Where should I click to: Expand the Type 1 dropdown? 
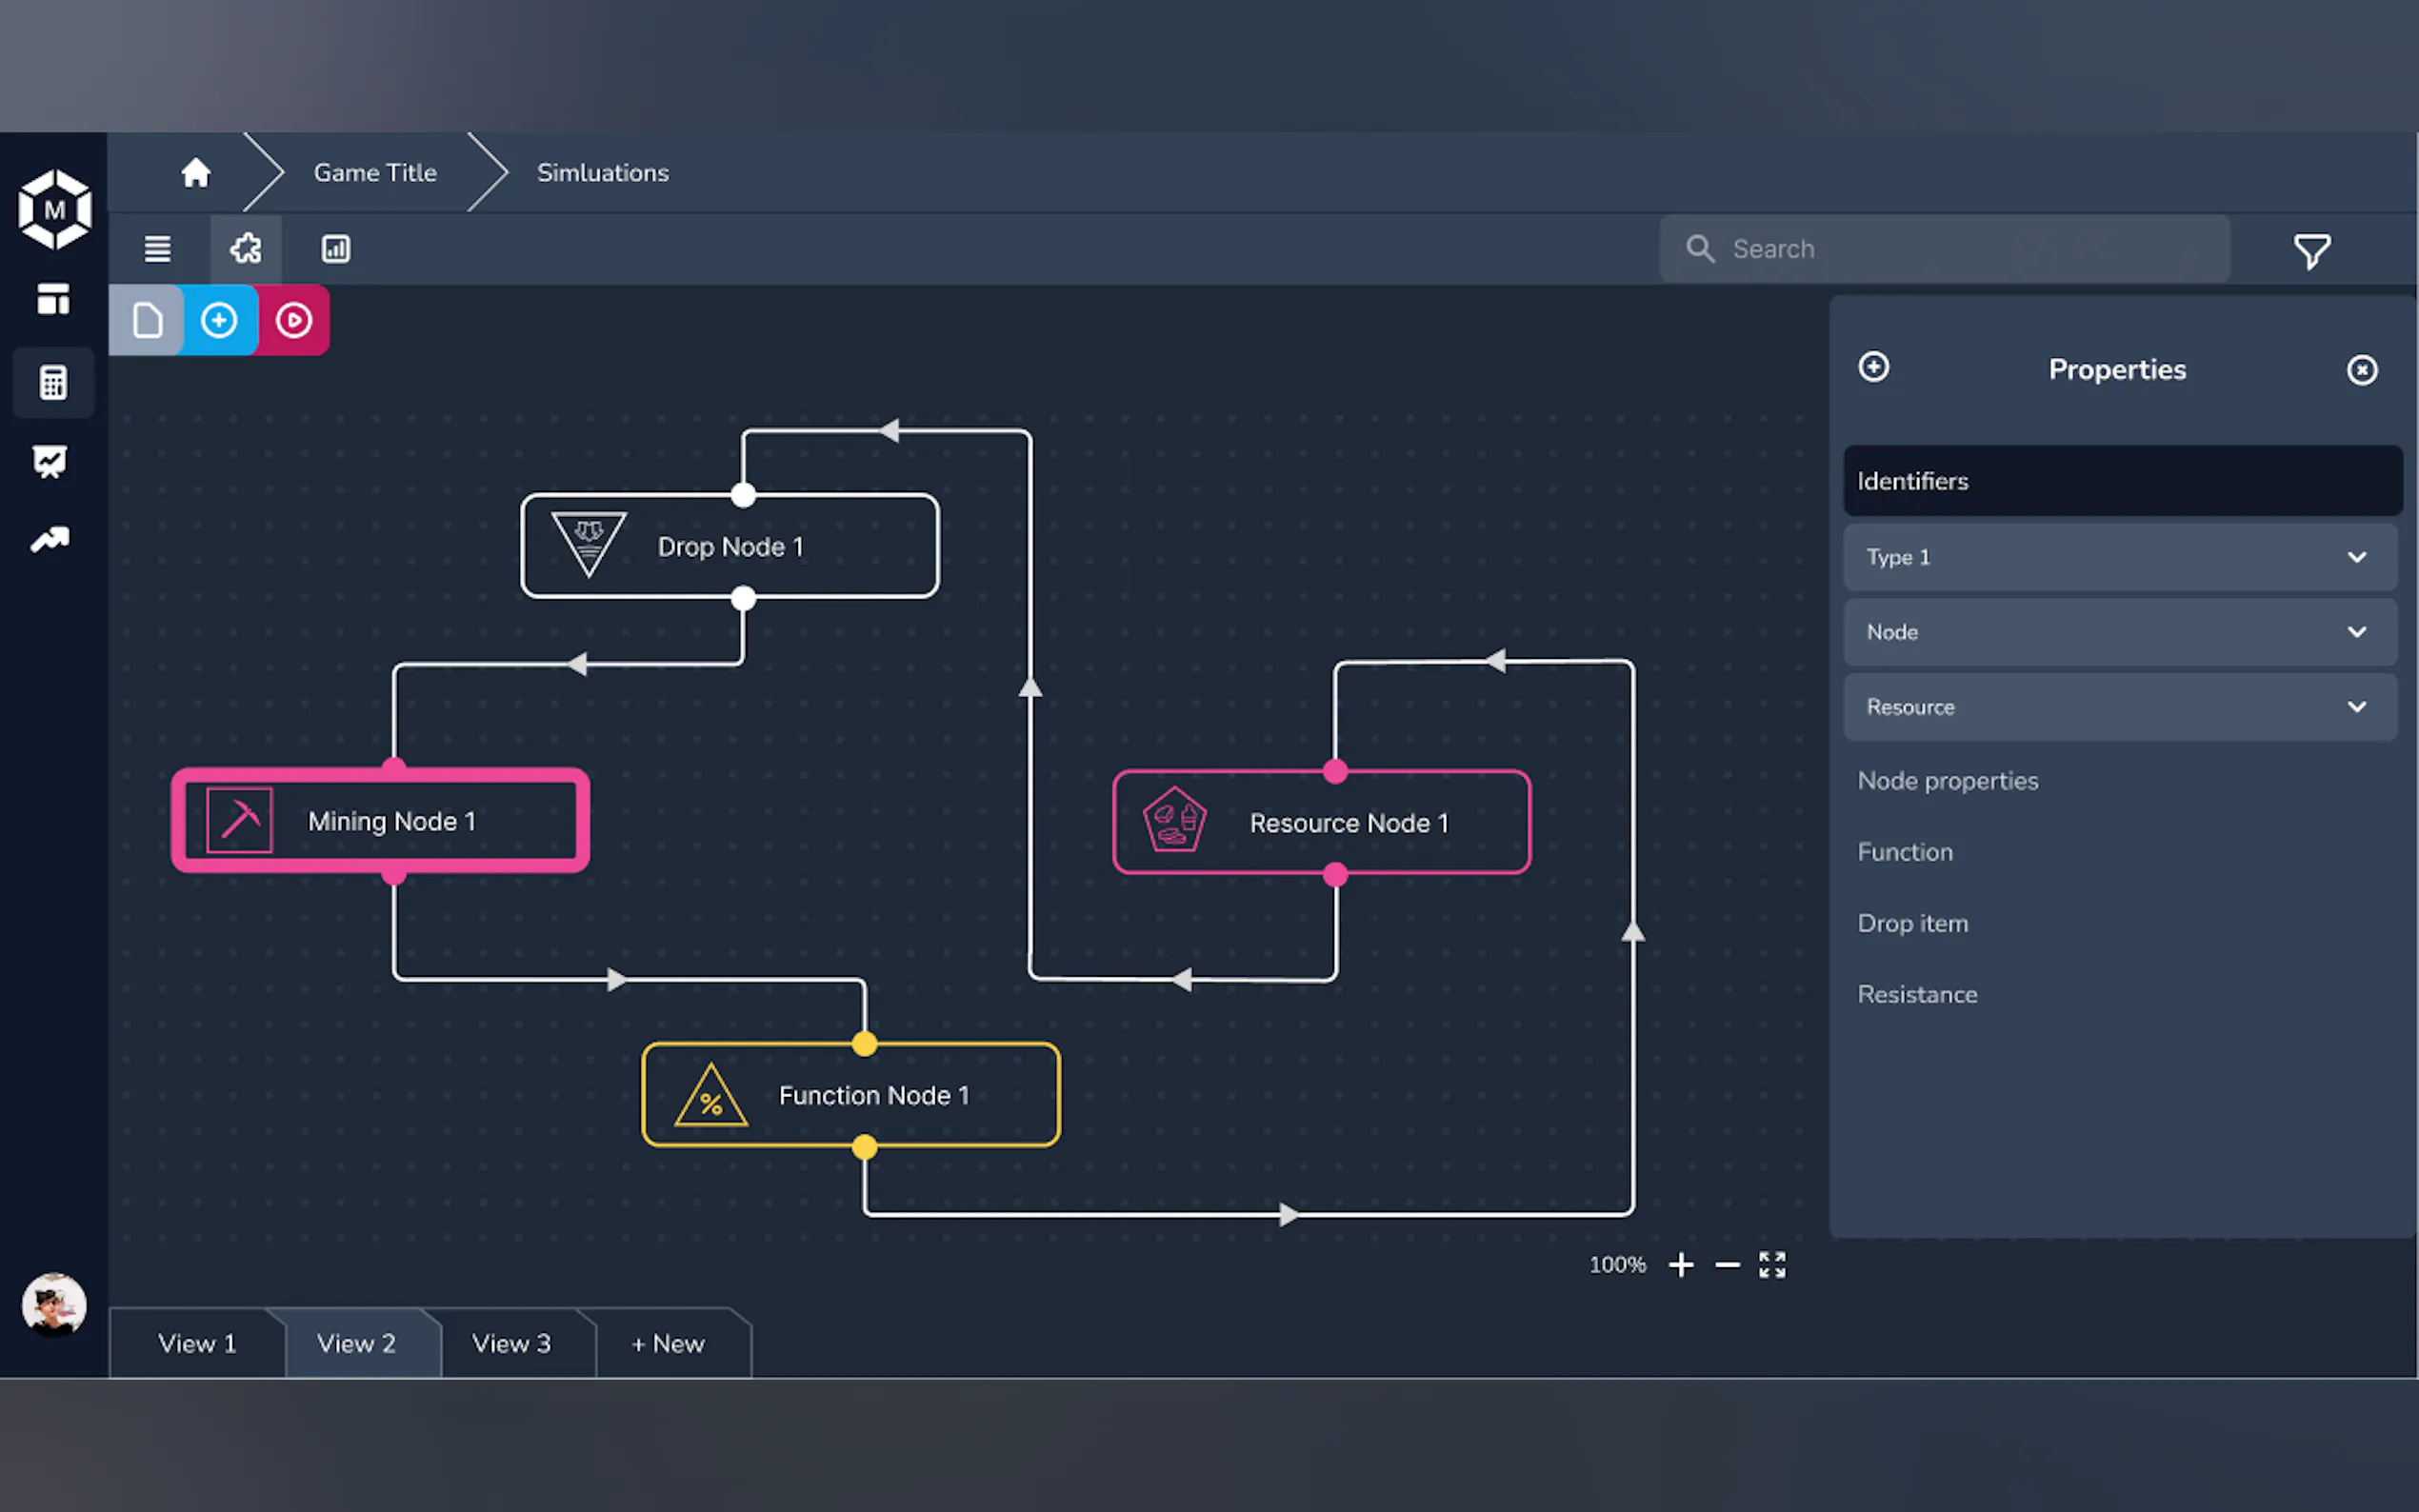2120,557
